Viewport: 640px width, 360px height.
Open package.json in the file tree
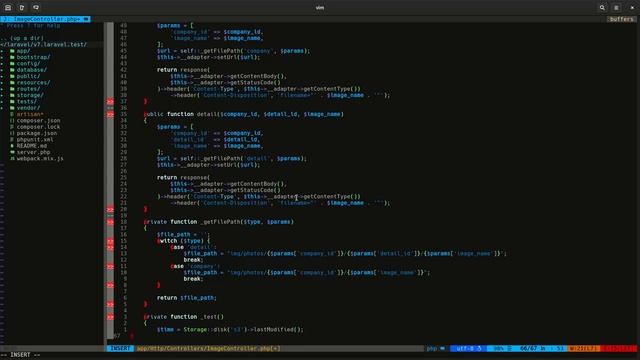pos(37,133)
